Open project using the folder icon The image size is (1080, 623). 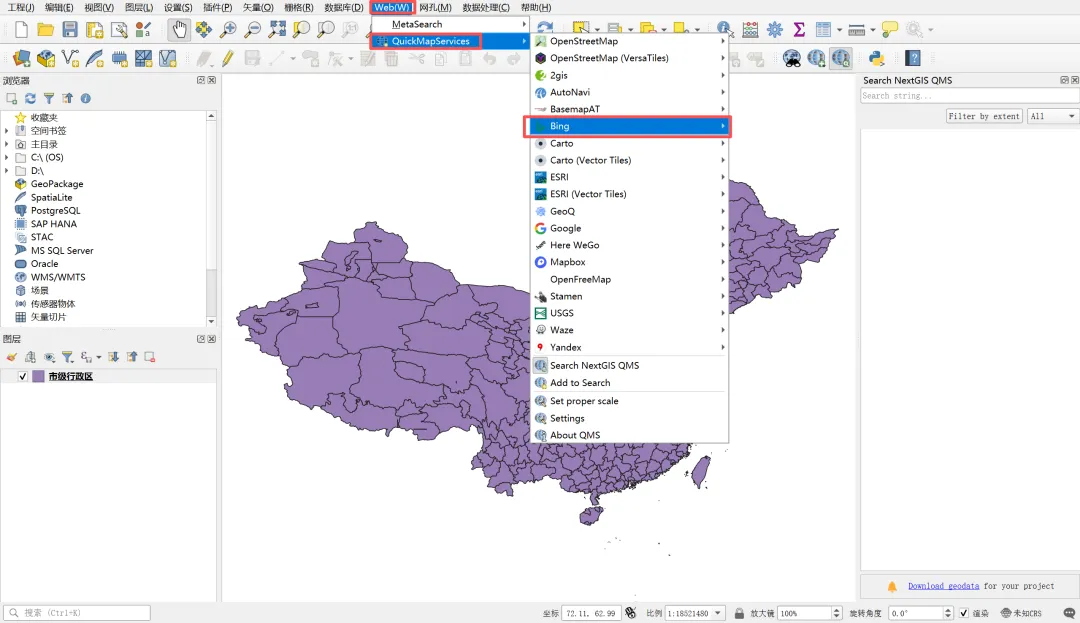45,30
